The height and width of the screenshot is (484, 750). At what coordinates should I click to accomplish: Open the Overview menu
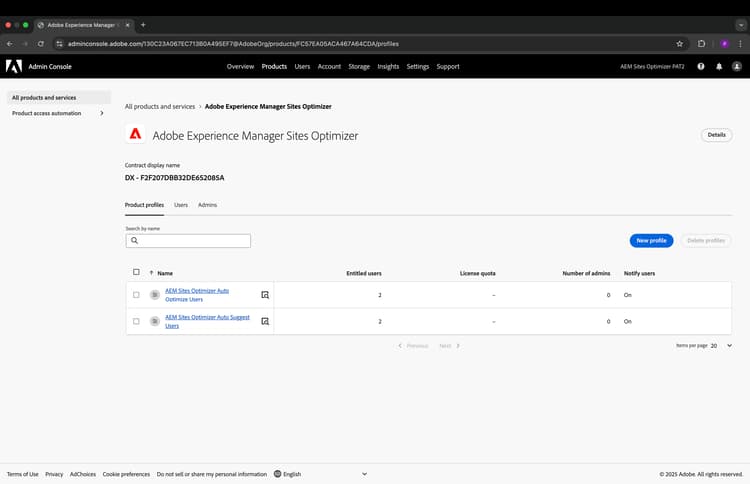click(240, 66)
